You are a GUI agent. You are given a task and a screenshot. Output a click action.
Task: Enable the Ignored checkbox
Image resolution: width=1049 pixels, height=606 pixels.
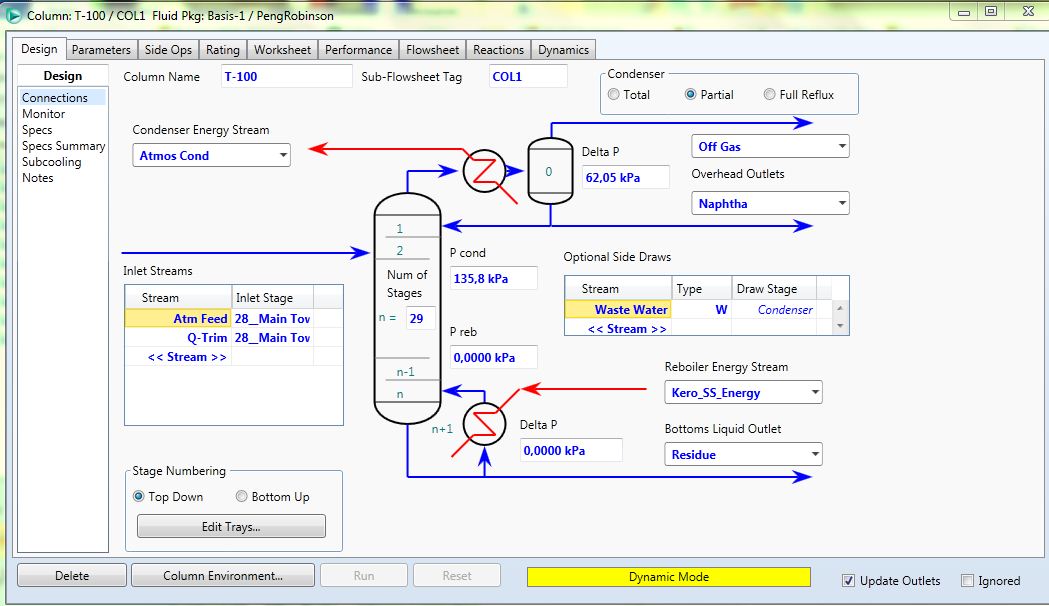point(967,580)
